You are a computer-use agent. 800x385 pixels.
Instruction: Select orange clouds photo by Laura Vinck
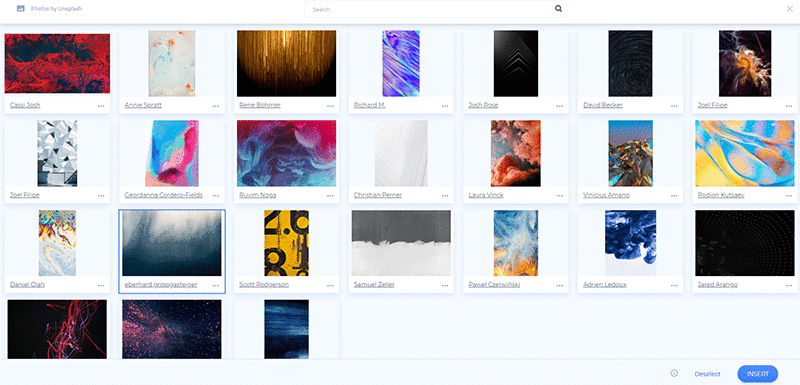515,153
